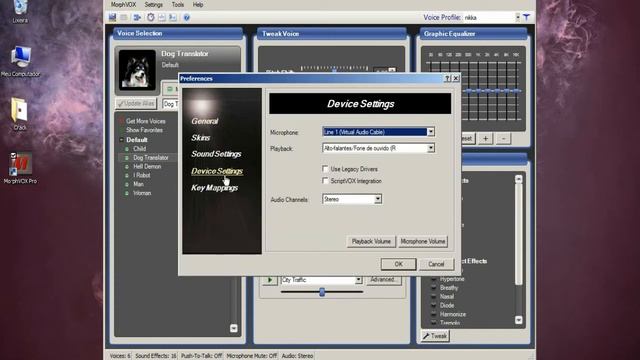Click 'Audio: Stereo' in status bar
This screenshot has width=640, height=360.
tap(297, 356)
